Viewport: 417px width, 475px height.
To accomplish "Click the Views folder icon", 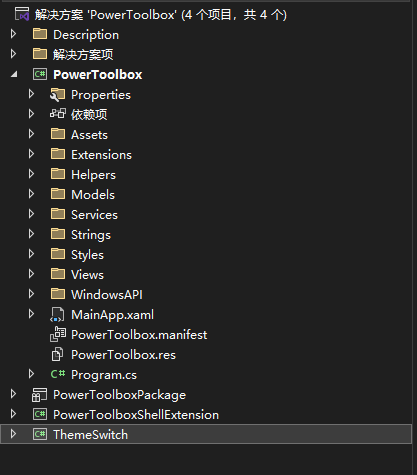I will coord(58,274).
